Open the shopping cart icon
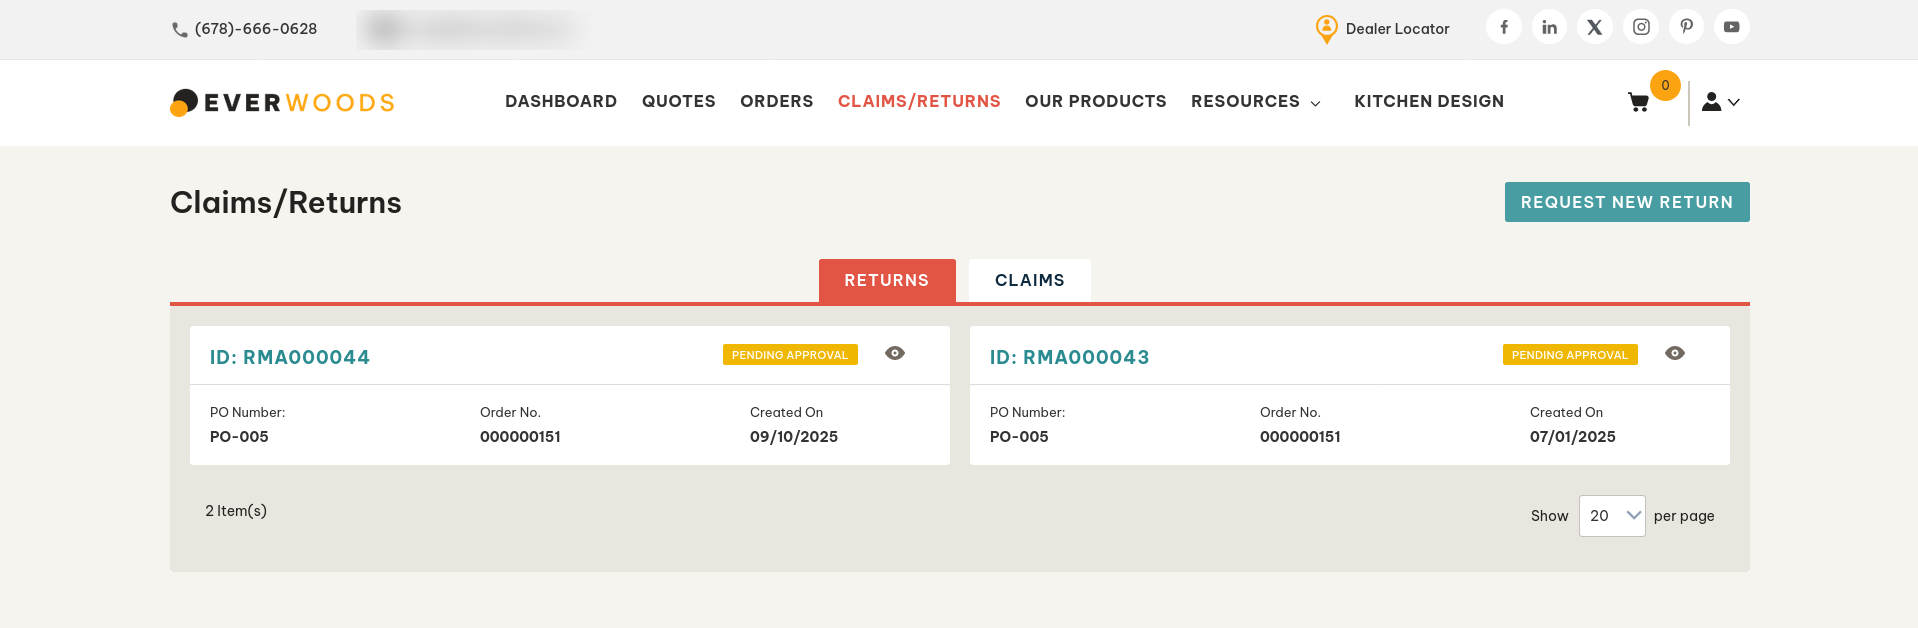Image resolution: width=1918 pixels, height=628 pixels. (1638, 102)
